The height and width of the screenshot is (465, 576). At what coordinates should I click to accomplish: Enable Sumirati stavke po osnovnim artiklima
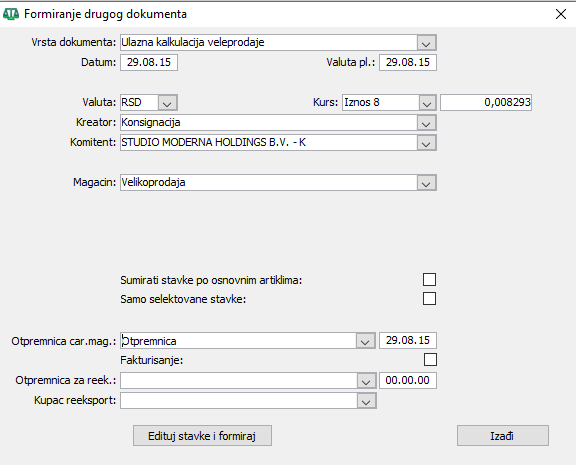pyautogui.click(x=429, y=280)
